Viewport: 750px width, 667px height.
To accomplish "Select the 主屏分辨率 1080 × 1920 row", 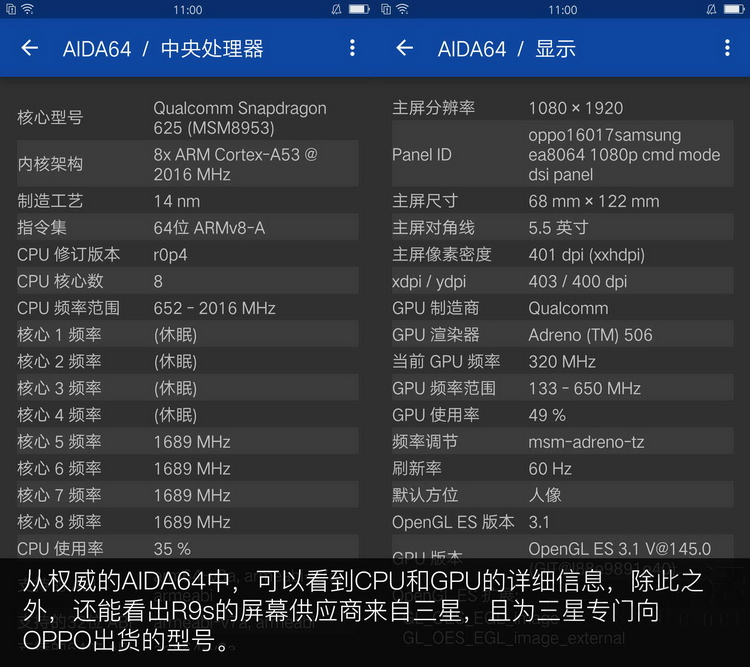I will (562, 108).
